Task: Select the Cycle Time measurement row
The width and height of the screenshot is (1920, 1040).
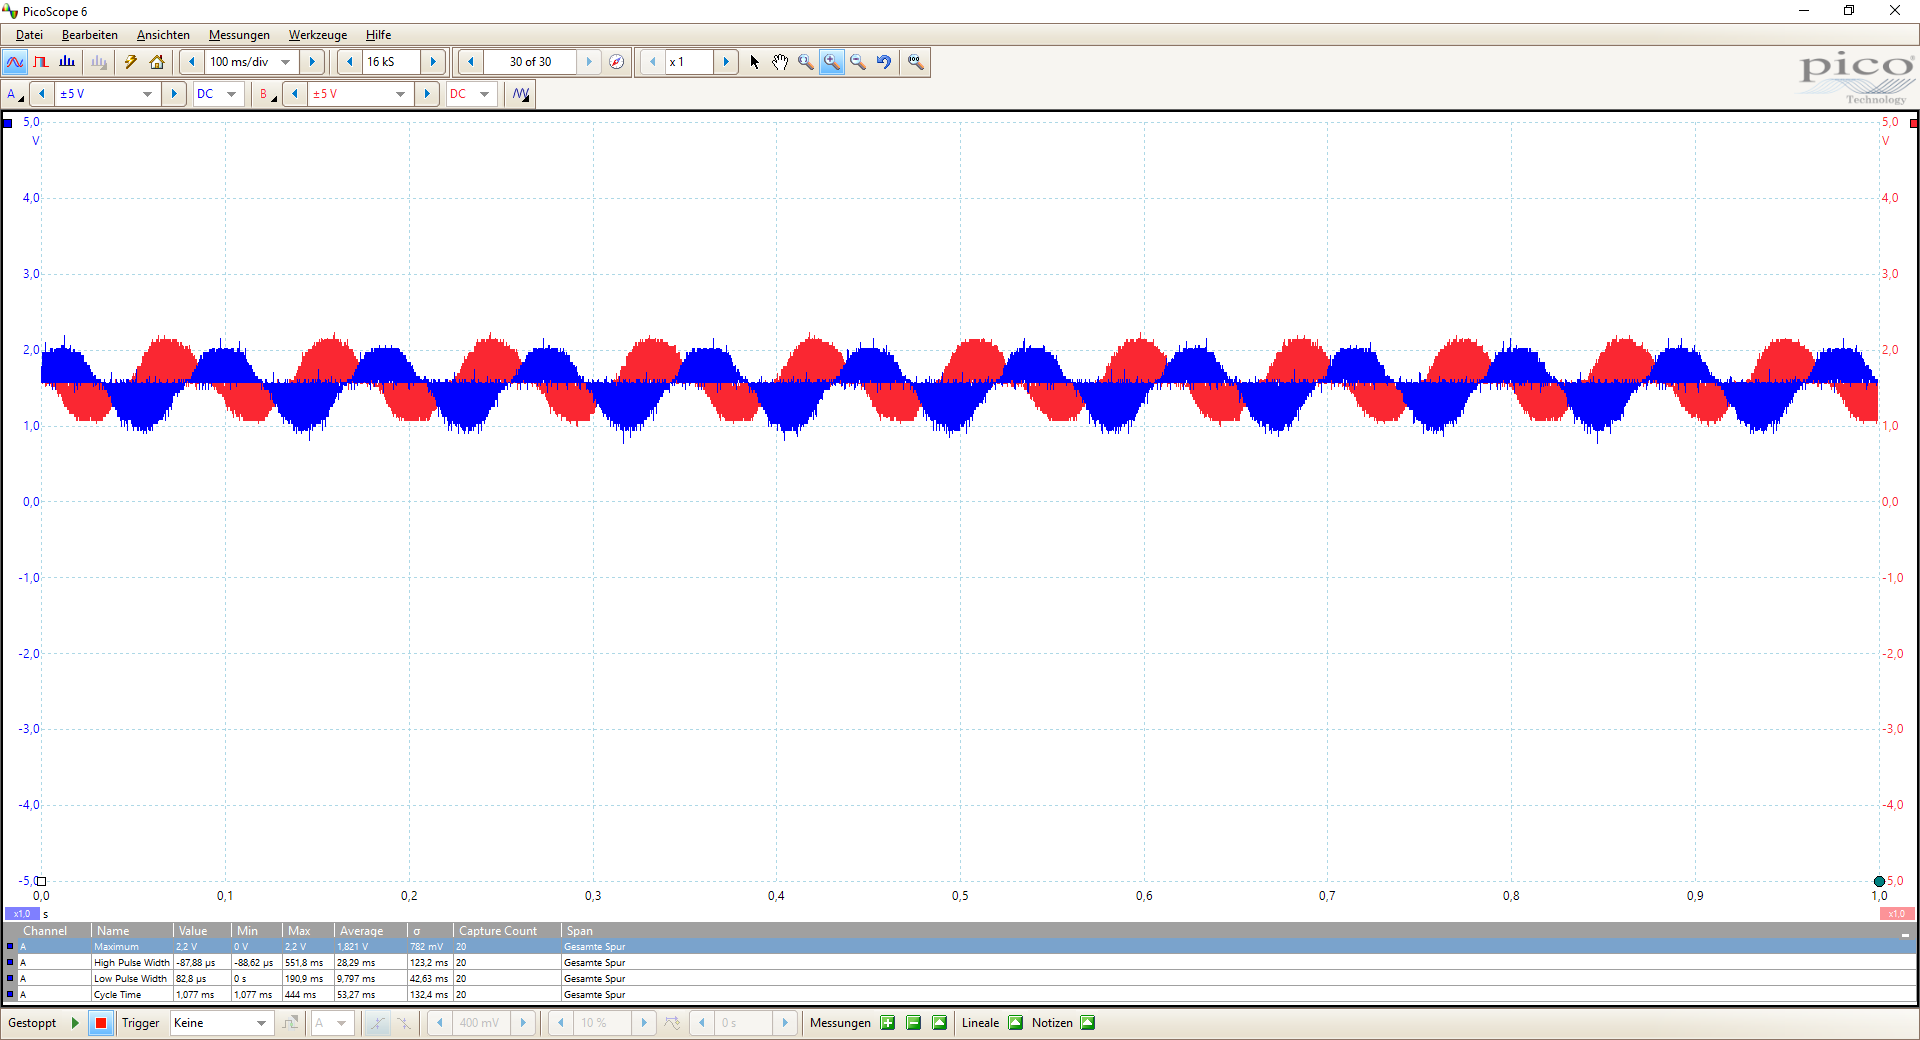Action: 960,994
